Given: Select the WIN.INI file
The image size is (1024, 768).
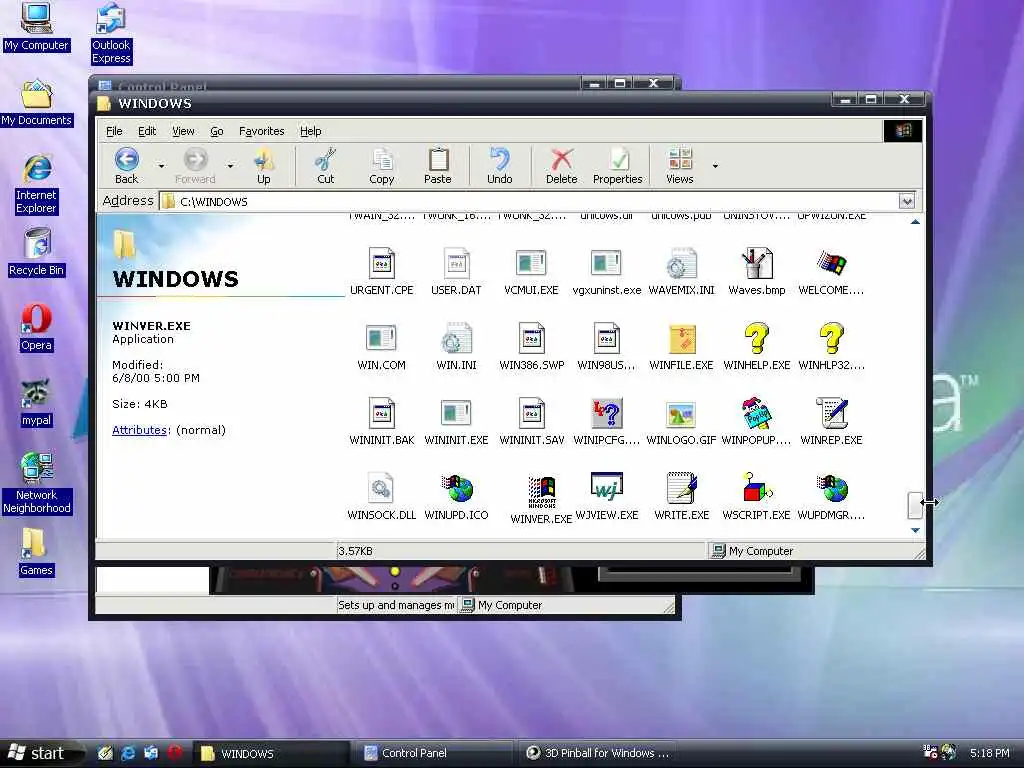Looking at the screenshot, I should pos(456,347).
